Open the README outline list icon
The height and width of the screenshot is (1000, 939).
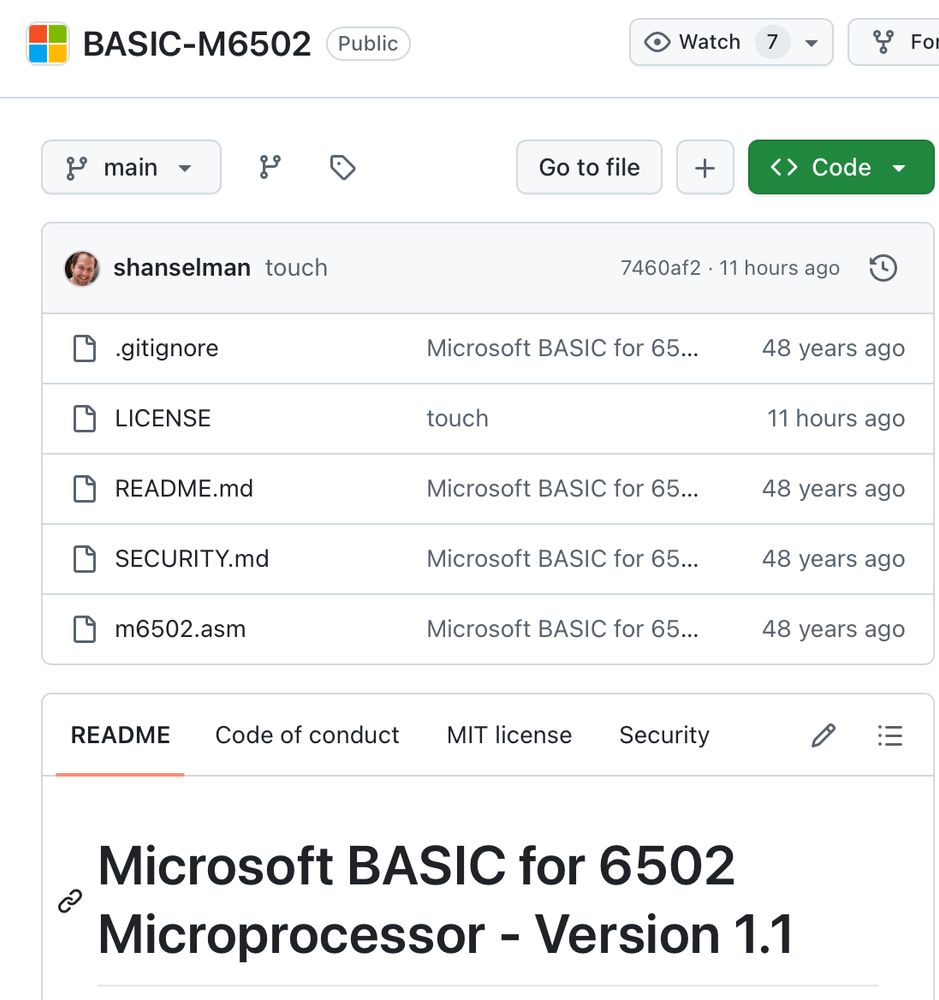889,735
